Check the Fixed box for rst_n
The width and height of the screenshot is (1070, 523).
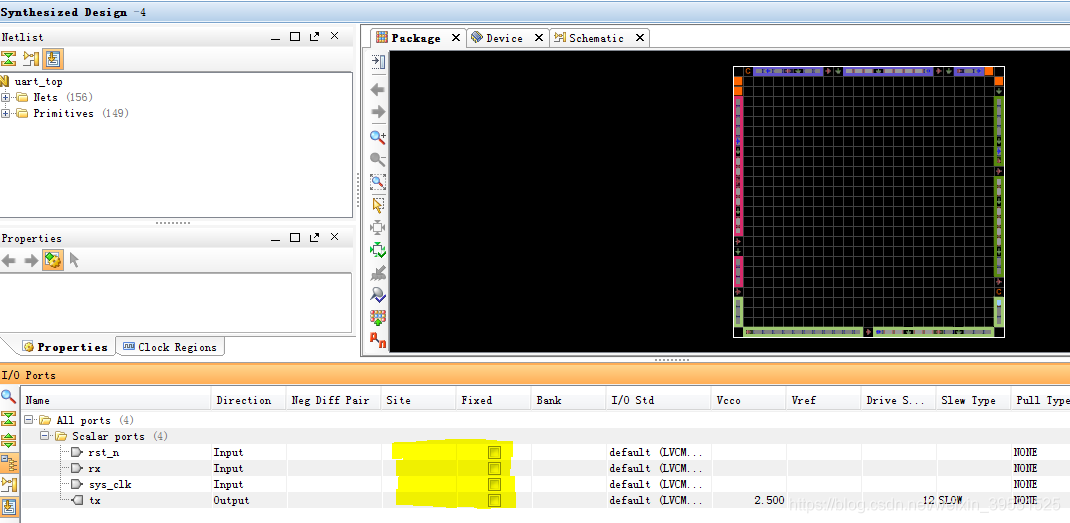(494, 452)
